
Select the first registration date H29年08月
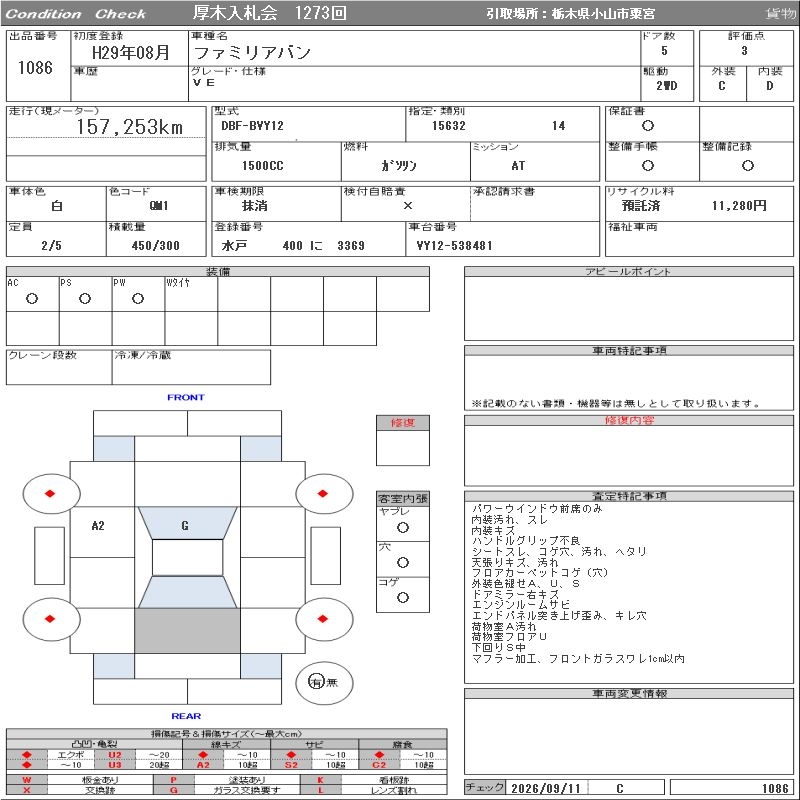click(x=131, y=53)
